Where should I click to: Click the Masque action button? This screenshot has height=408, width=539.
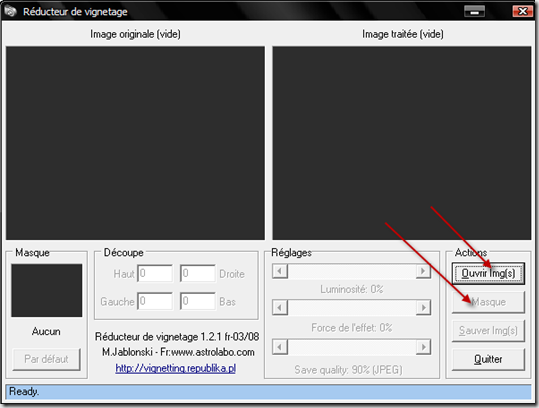tap(488, 302)
